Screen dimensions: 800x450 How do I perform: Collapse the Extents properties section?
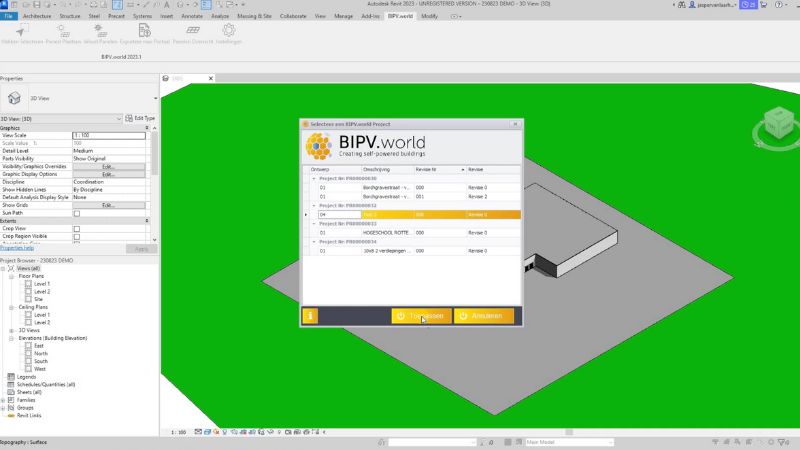pyautogui.click(x=147, y=221)
